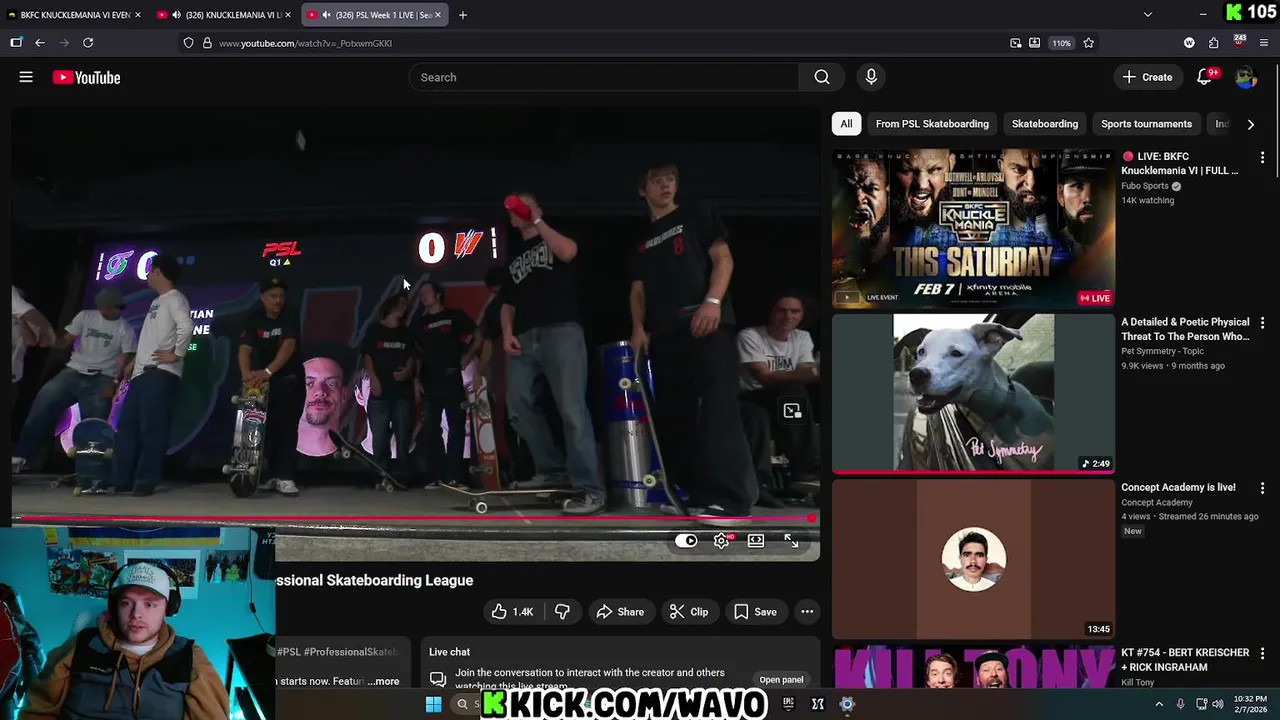Open the live chat panel
The height and width of the screenshot is (720, 1280).
pos(781,680)
